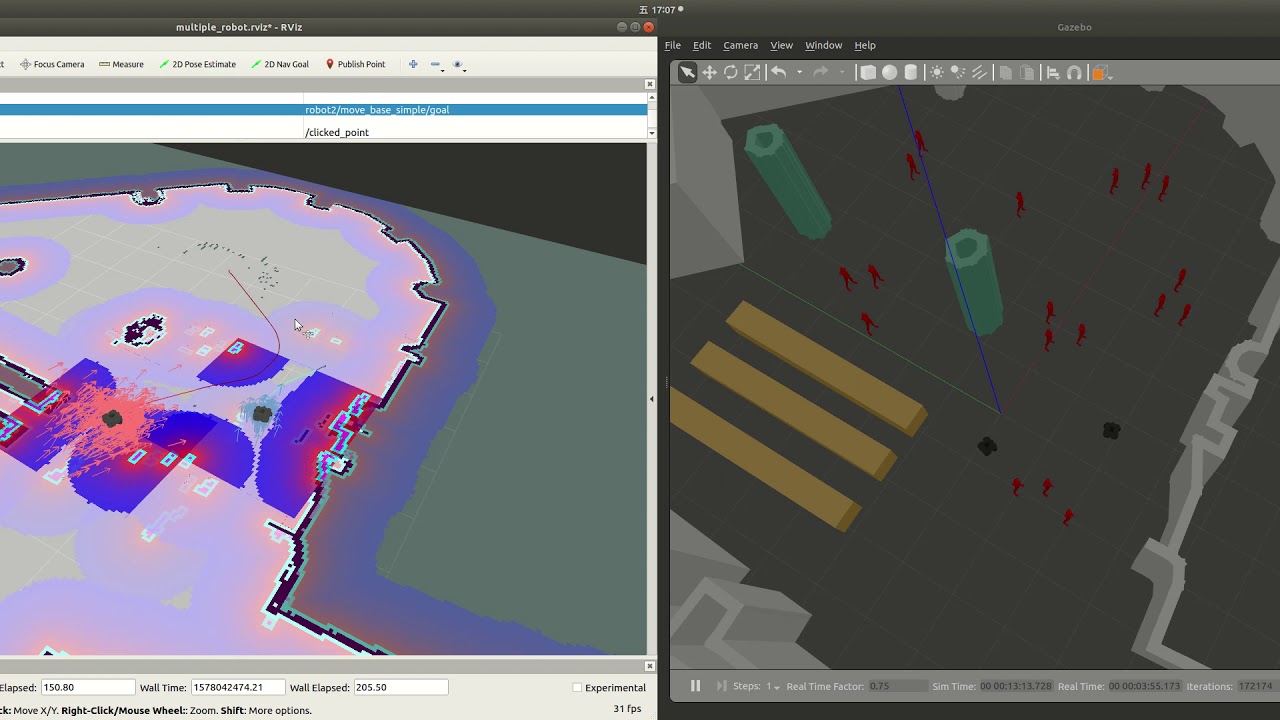Screen dimensions: 1280x720
Task: Click the Gazebo paste icon
Action: click(1027, 72)
